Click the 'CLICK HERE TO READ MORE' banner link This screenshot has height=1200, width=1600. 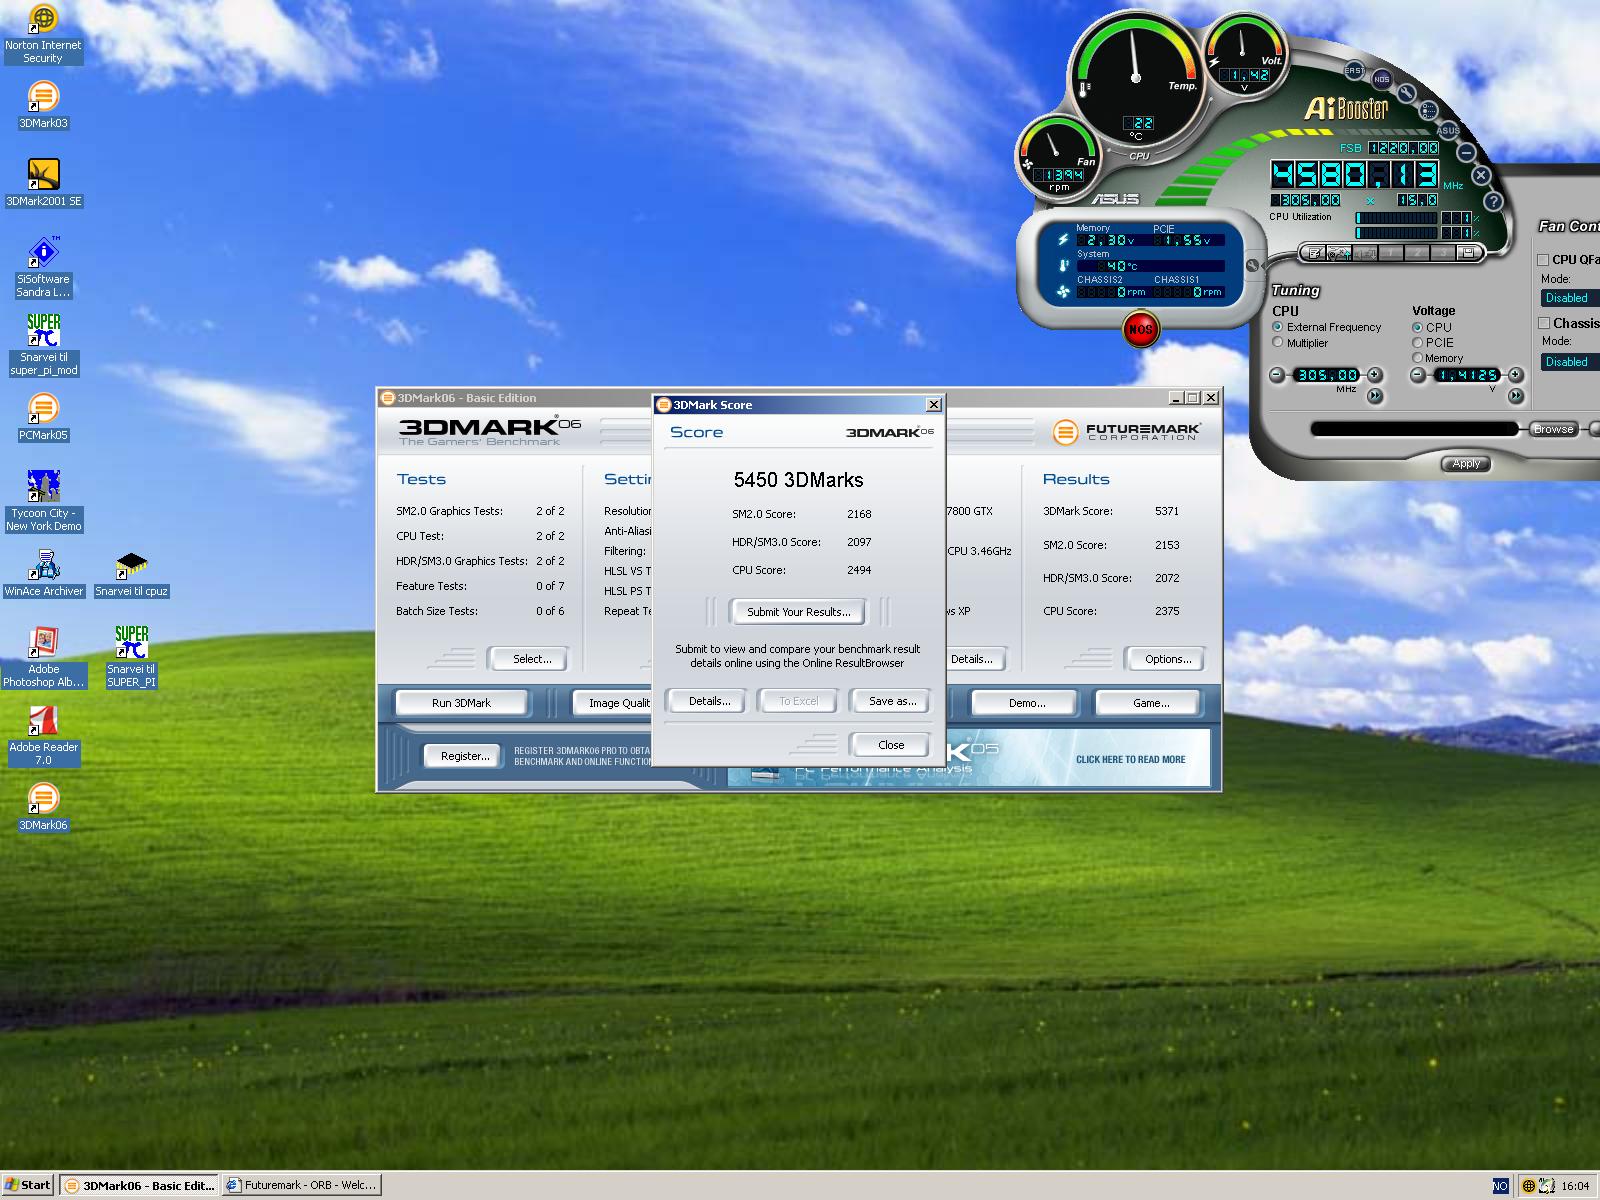point(1130,759)
